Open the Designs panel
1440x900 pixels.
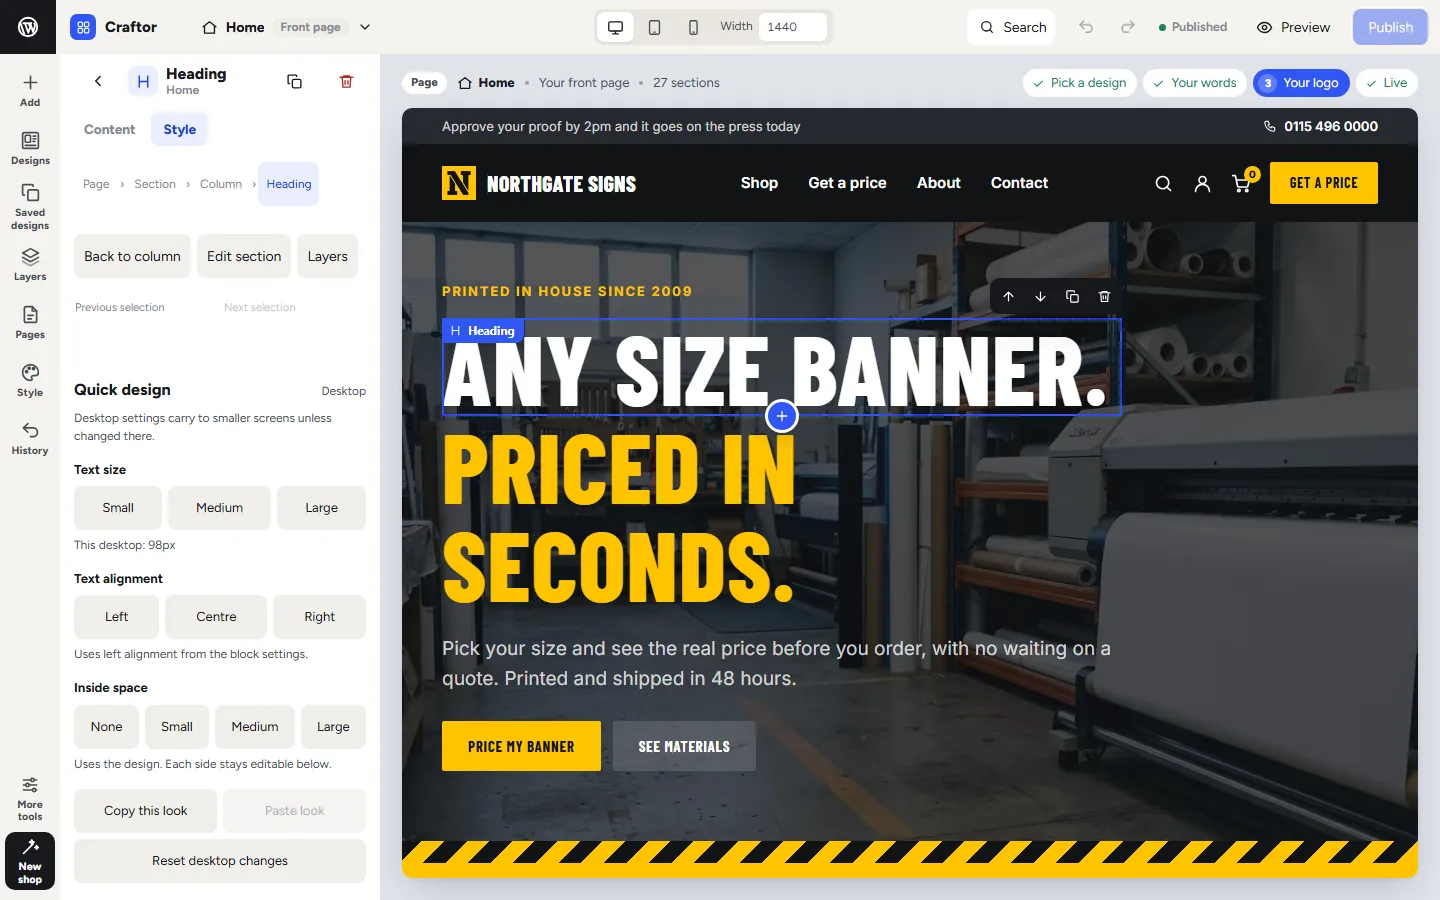click(30, 148)
